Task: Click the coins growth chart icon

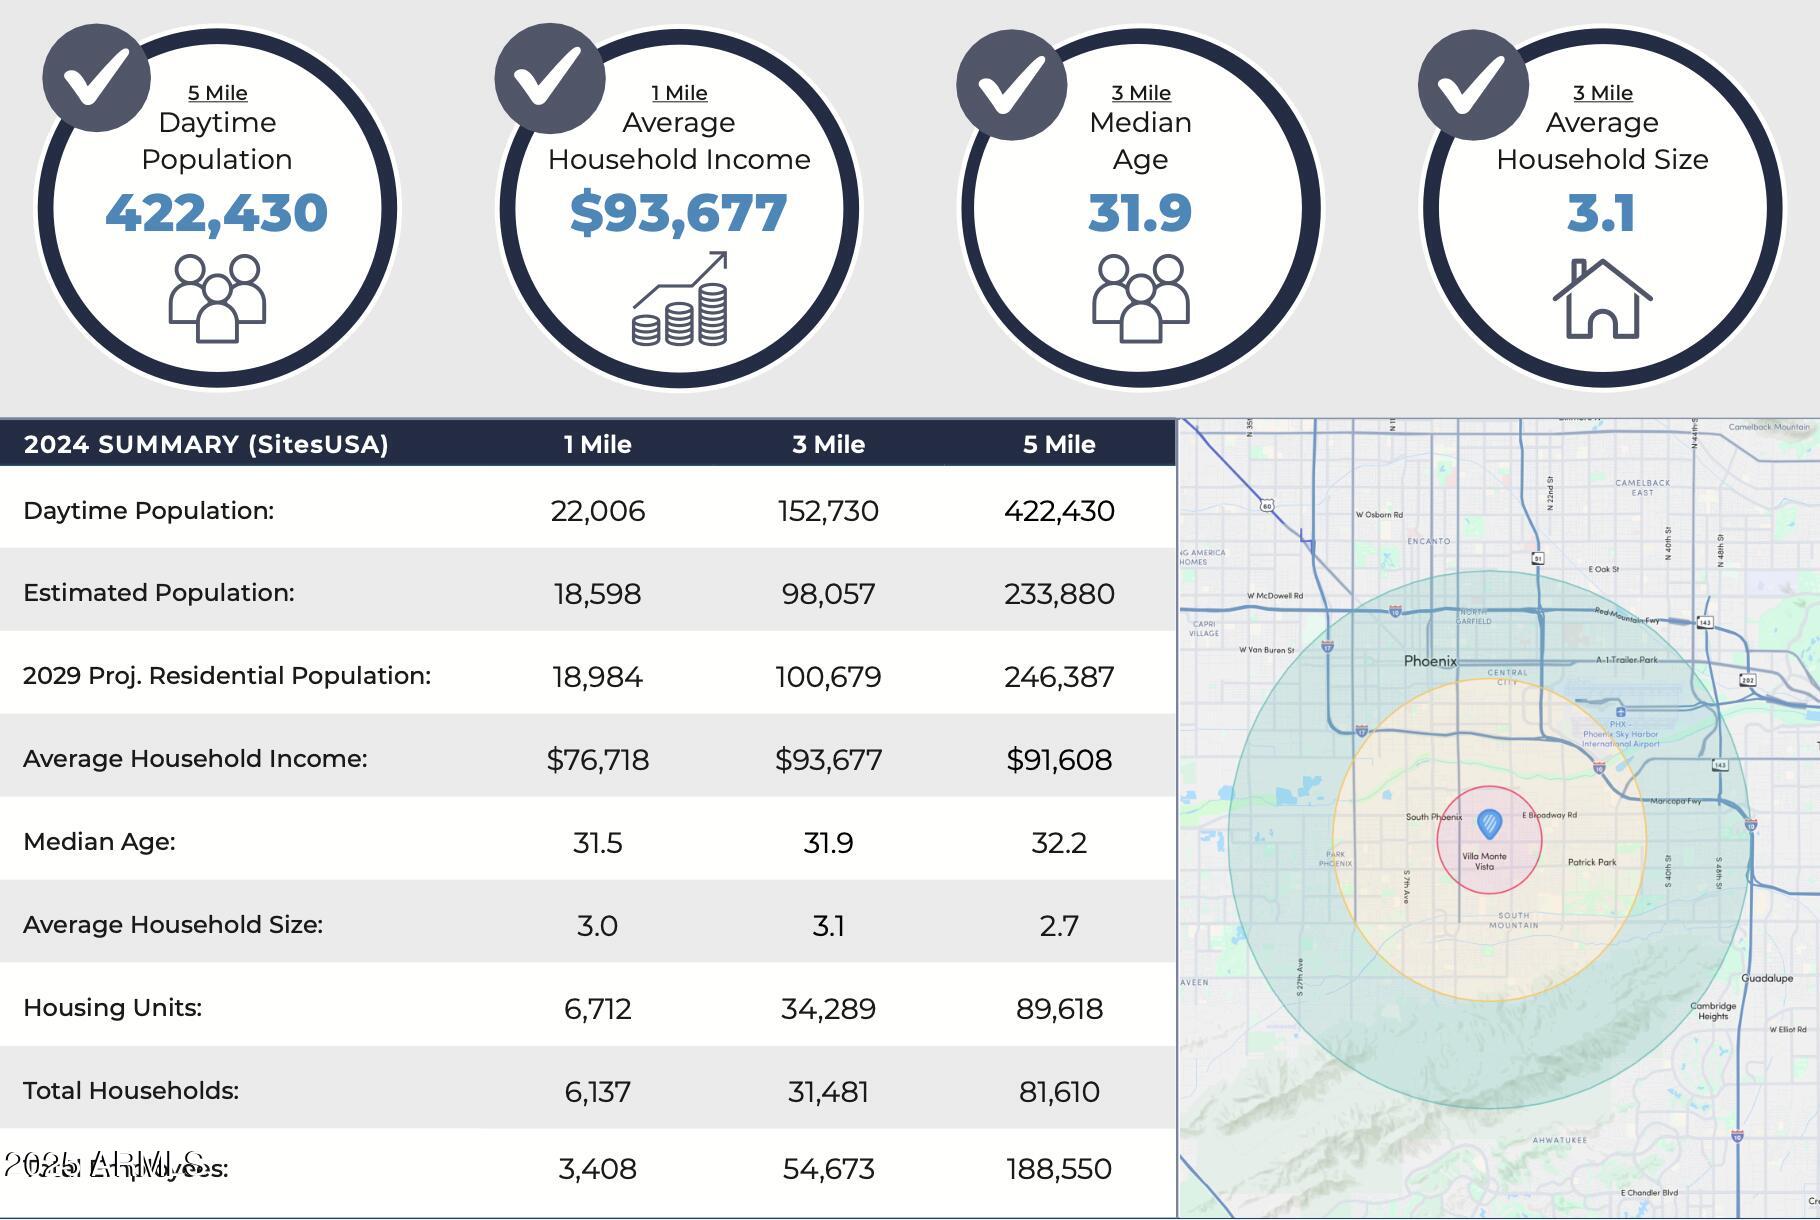Action: click(680, 300)
